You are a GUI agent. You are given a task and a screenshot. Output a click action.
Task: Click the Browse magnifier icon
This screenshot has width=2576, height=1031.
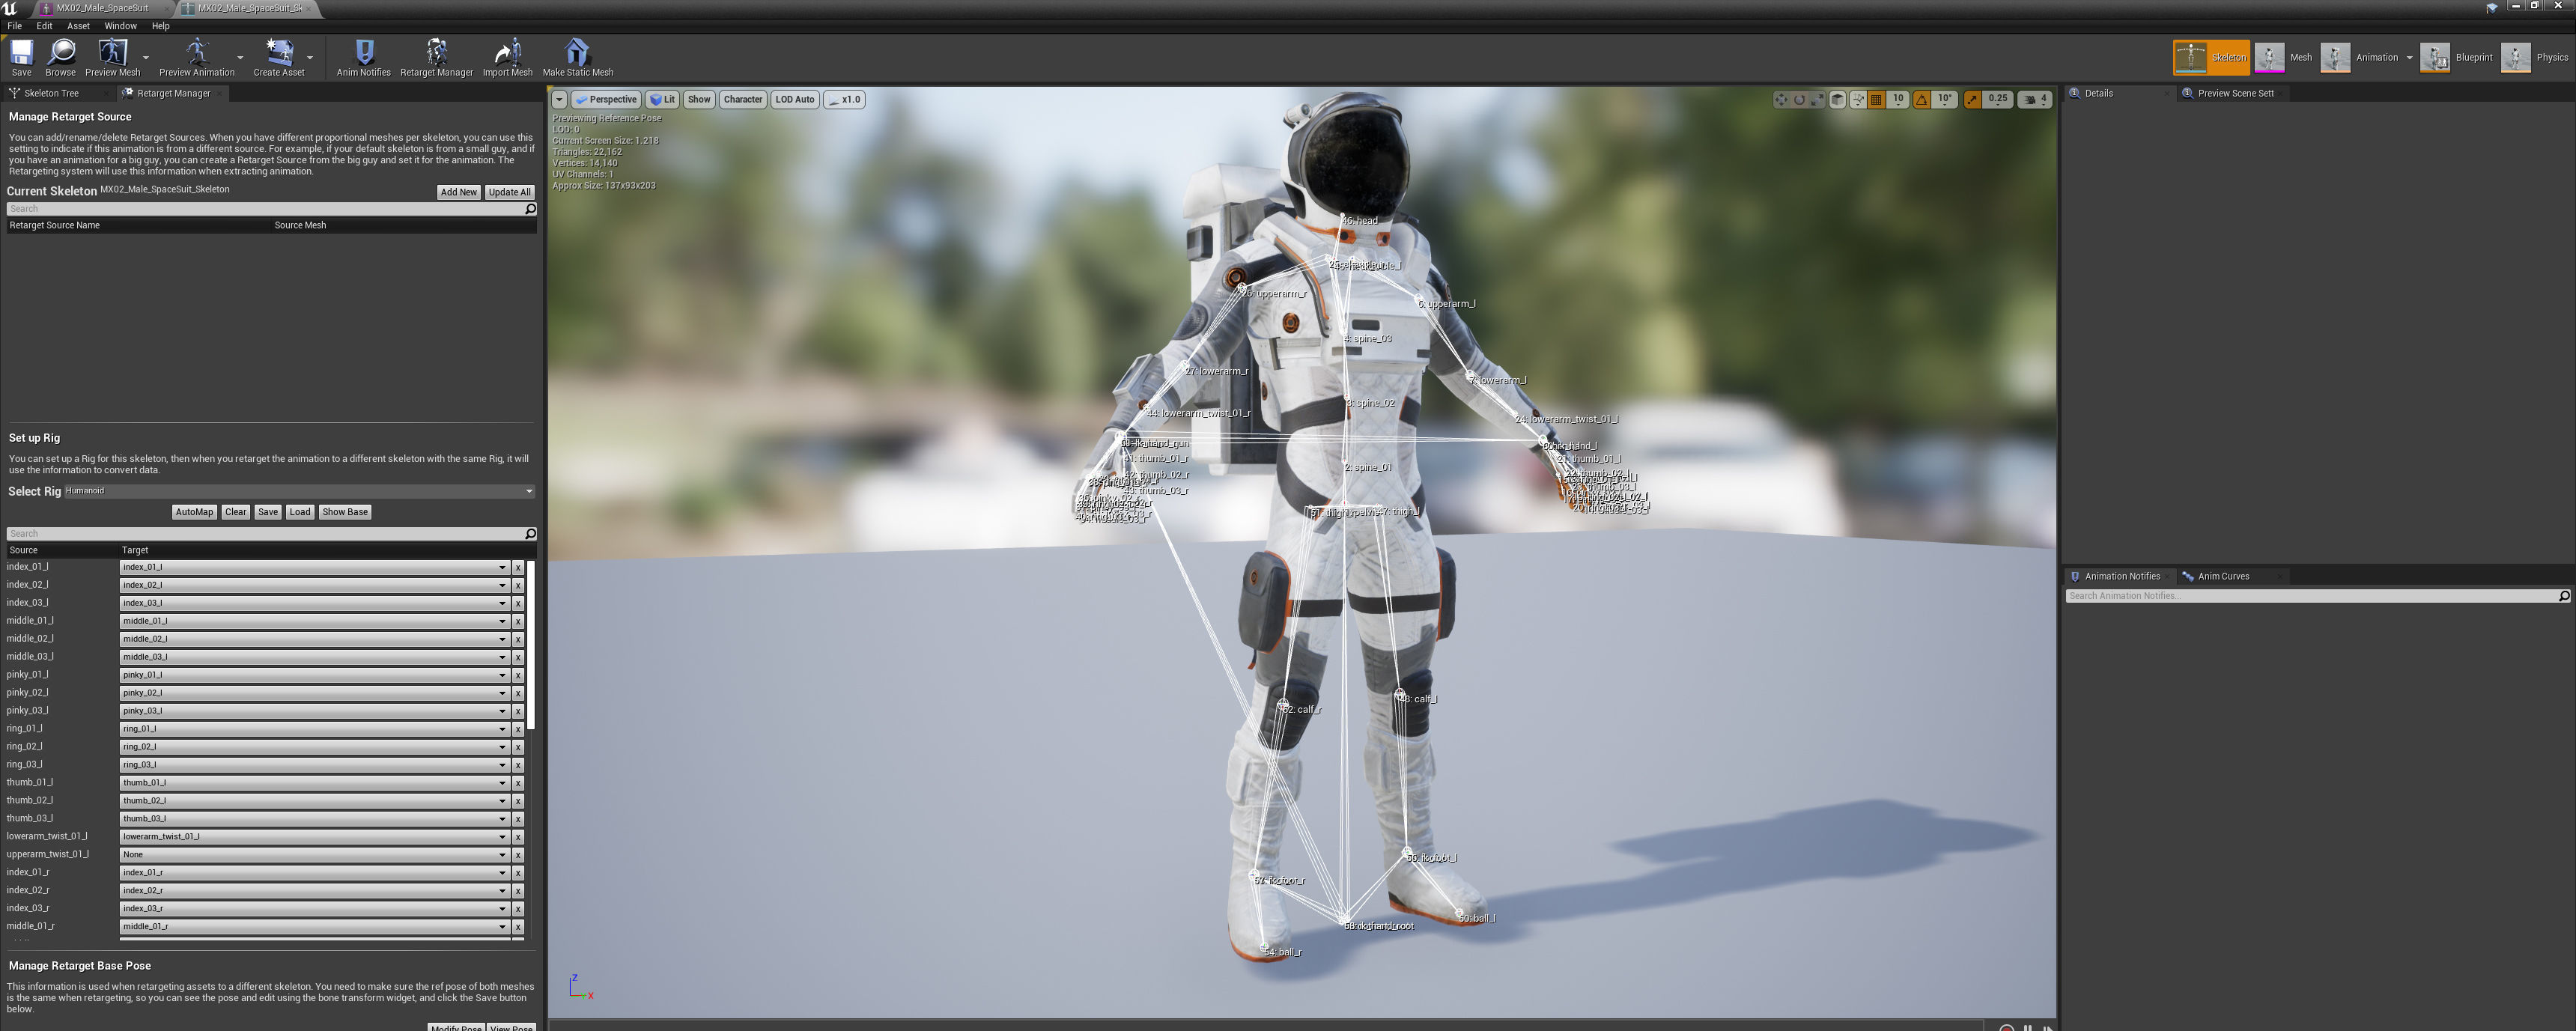coord(61,52)
